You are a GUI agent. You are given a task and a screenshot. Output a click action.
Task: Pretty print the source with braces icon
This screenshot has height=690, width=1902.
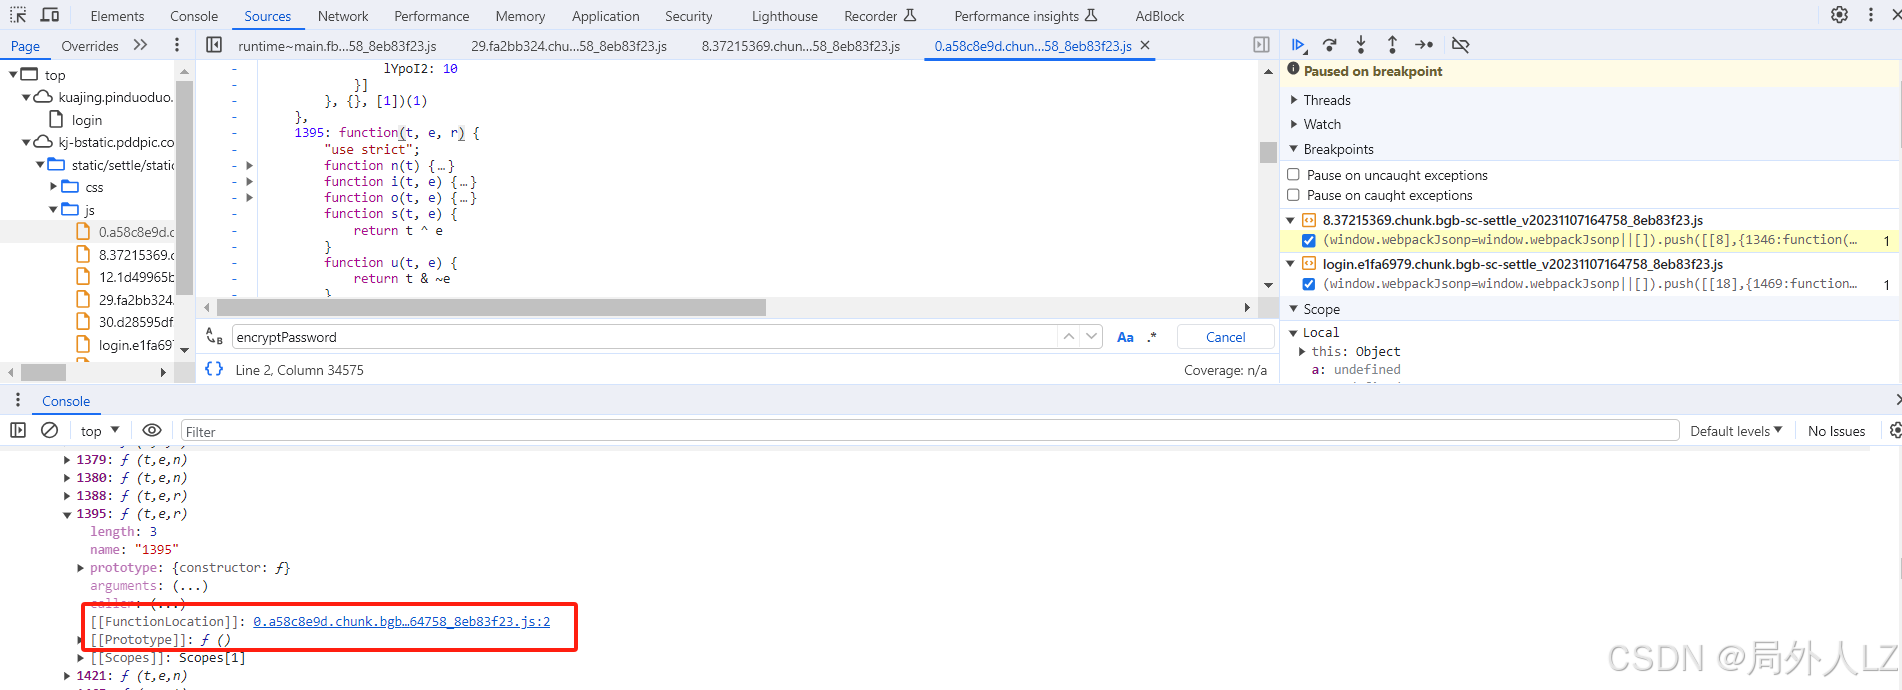tap(214, 369)
